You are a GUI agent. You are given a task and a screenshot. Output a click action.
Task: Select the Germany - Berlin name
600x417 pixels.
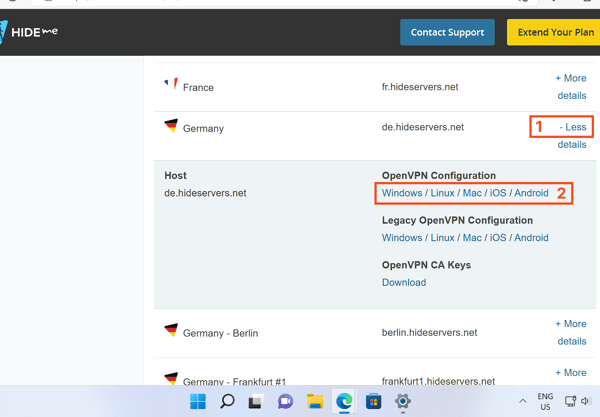click(x=220, y=333)
